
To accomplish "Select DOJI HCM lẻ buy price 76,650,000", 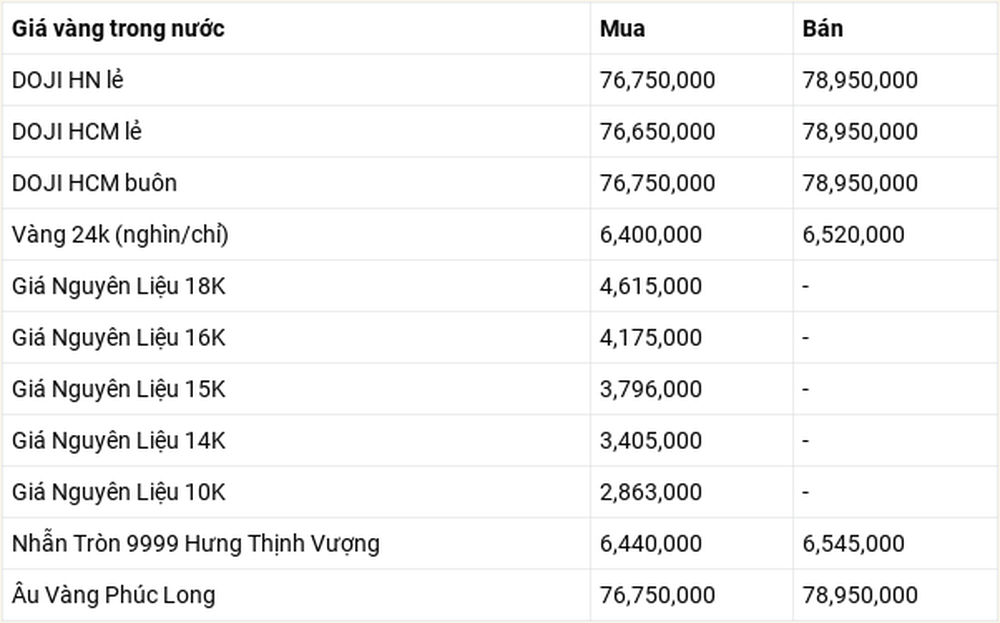I will [657, 132].
